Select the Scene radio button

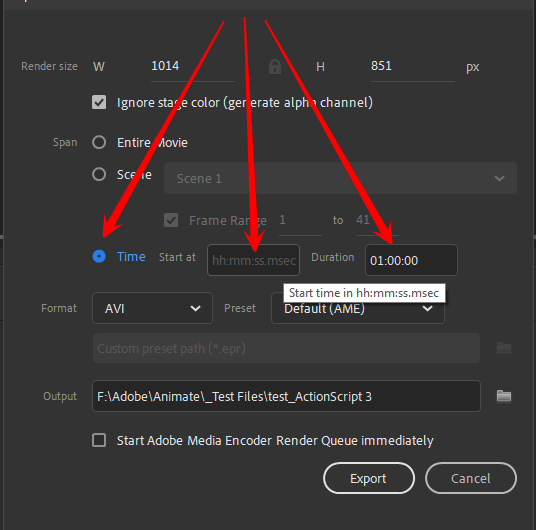click(99, 174)
